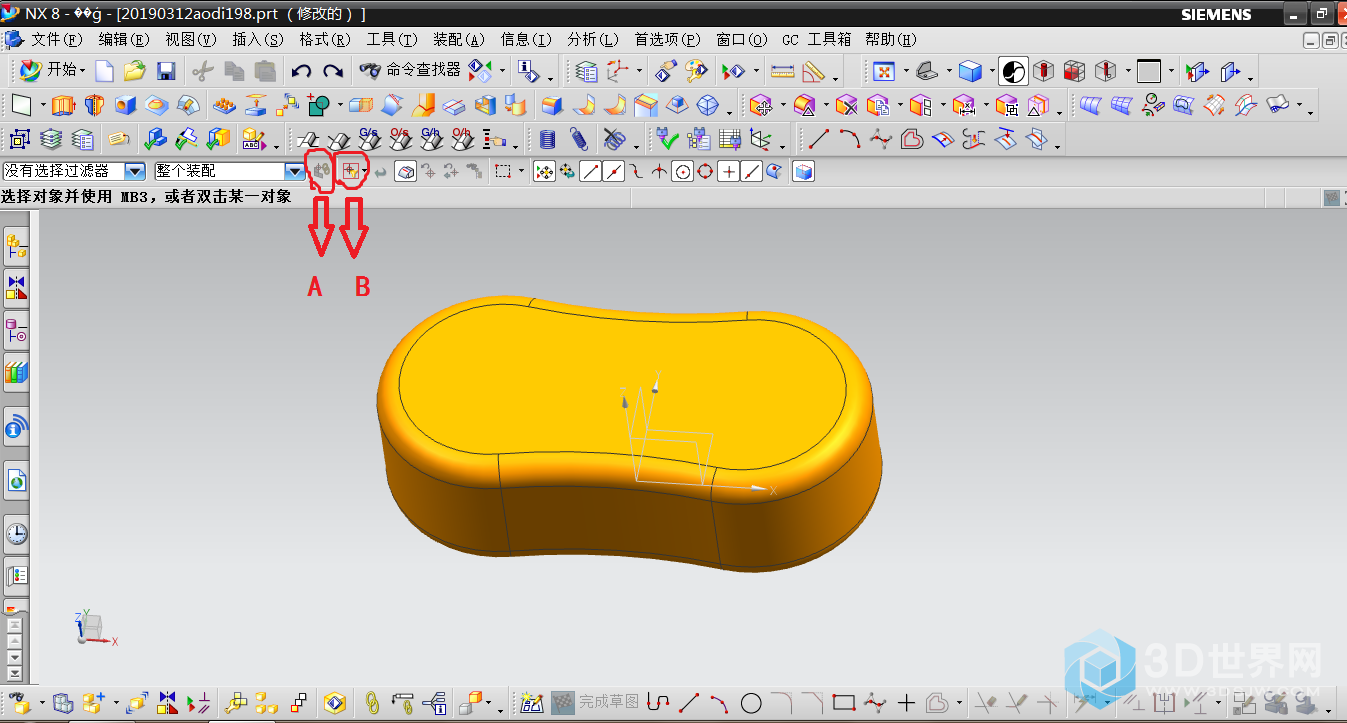Open the 装配(A) menu
Image resolution: width=1347 pixels, height=723 pixels.
(x=459, y=39)
